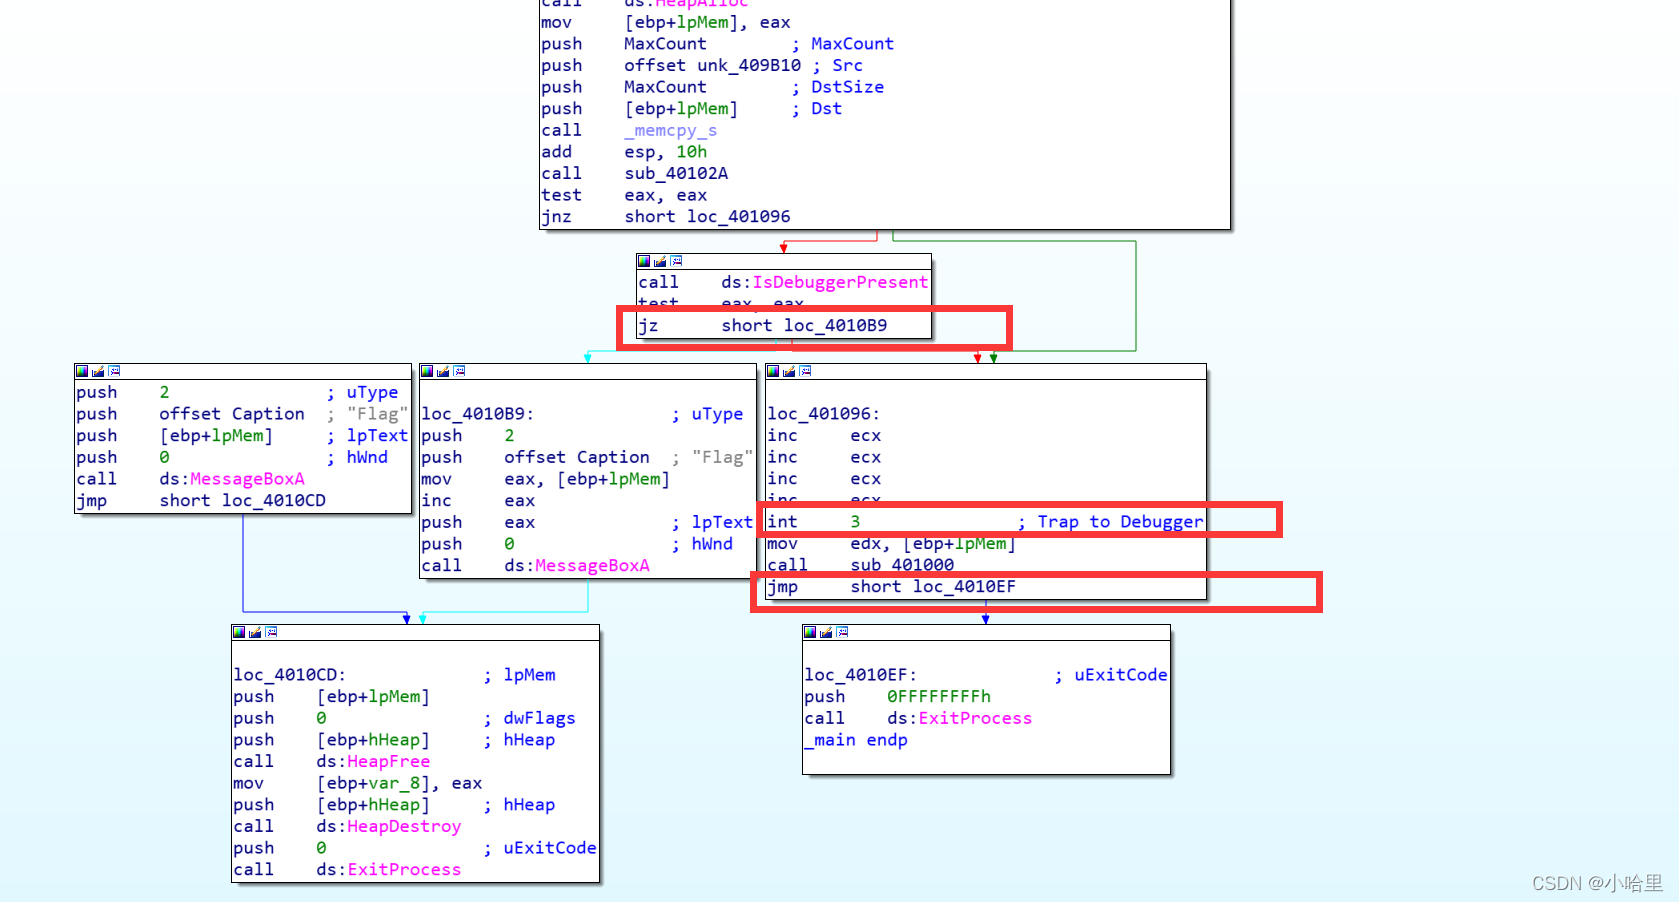
Task: Click pencil edit icon on loc_4010B9 node
Action: [443, 371]
